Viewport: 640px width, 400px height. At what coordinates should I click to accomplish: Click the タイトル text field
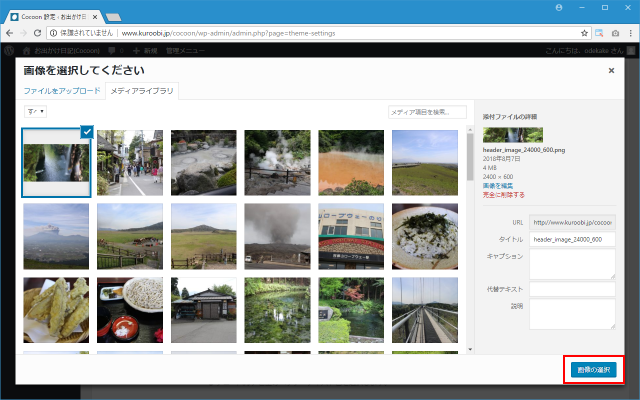coord(572,240)
